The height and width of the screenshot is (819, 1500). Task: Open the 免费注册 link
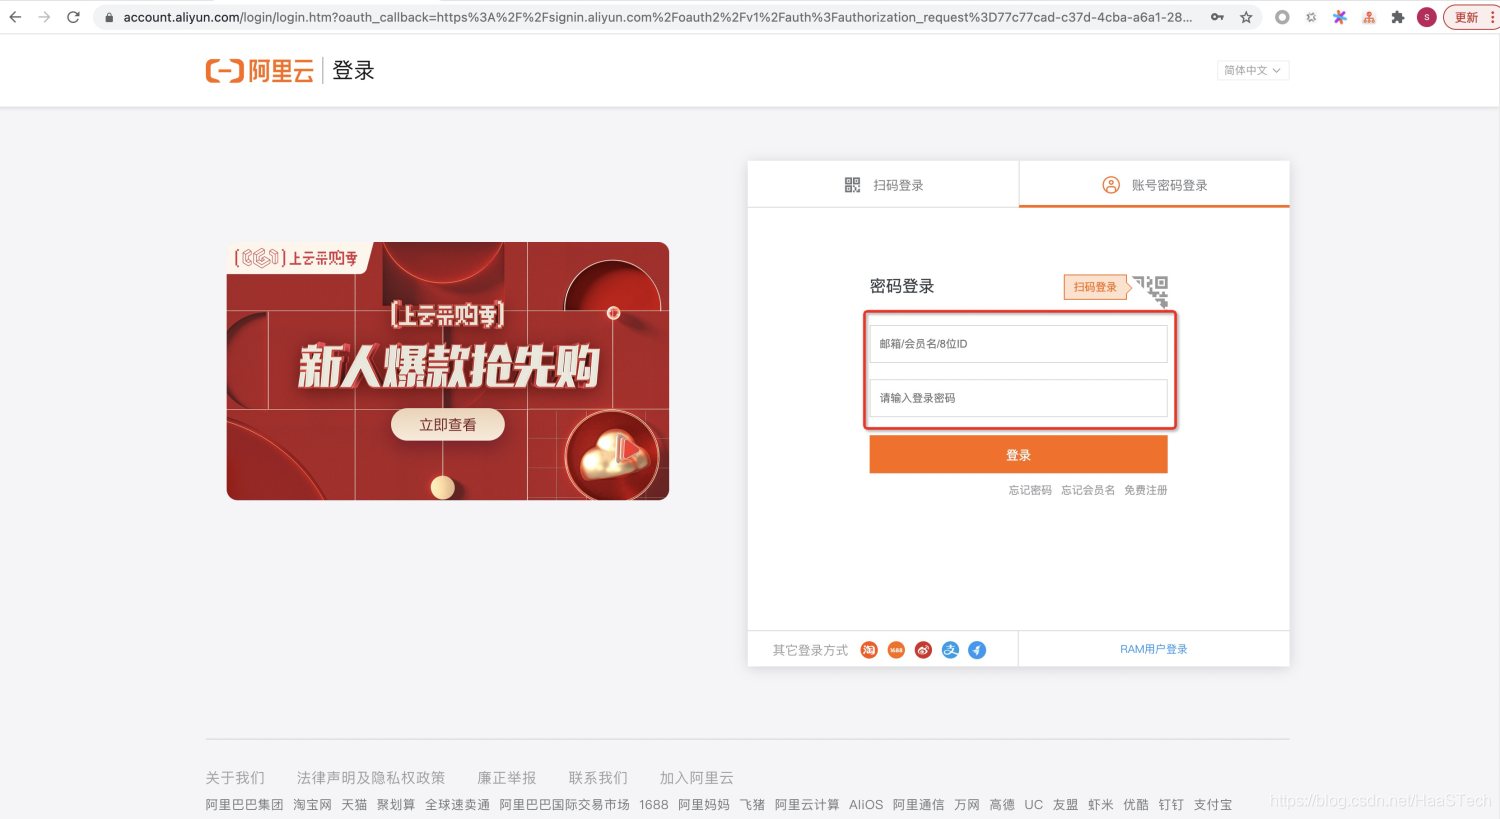(x=1146, y=490)
